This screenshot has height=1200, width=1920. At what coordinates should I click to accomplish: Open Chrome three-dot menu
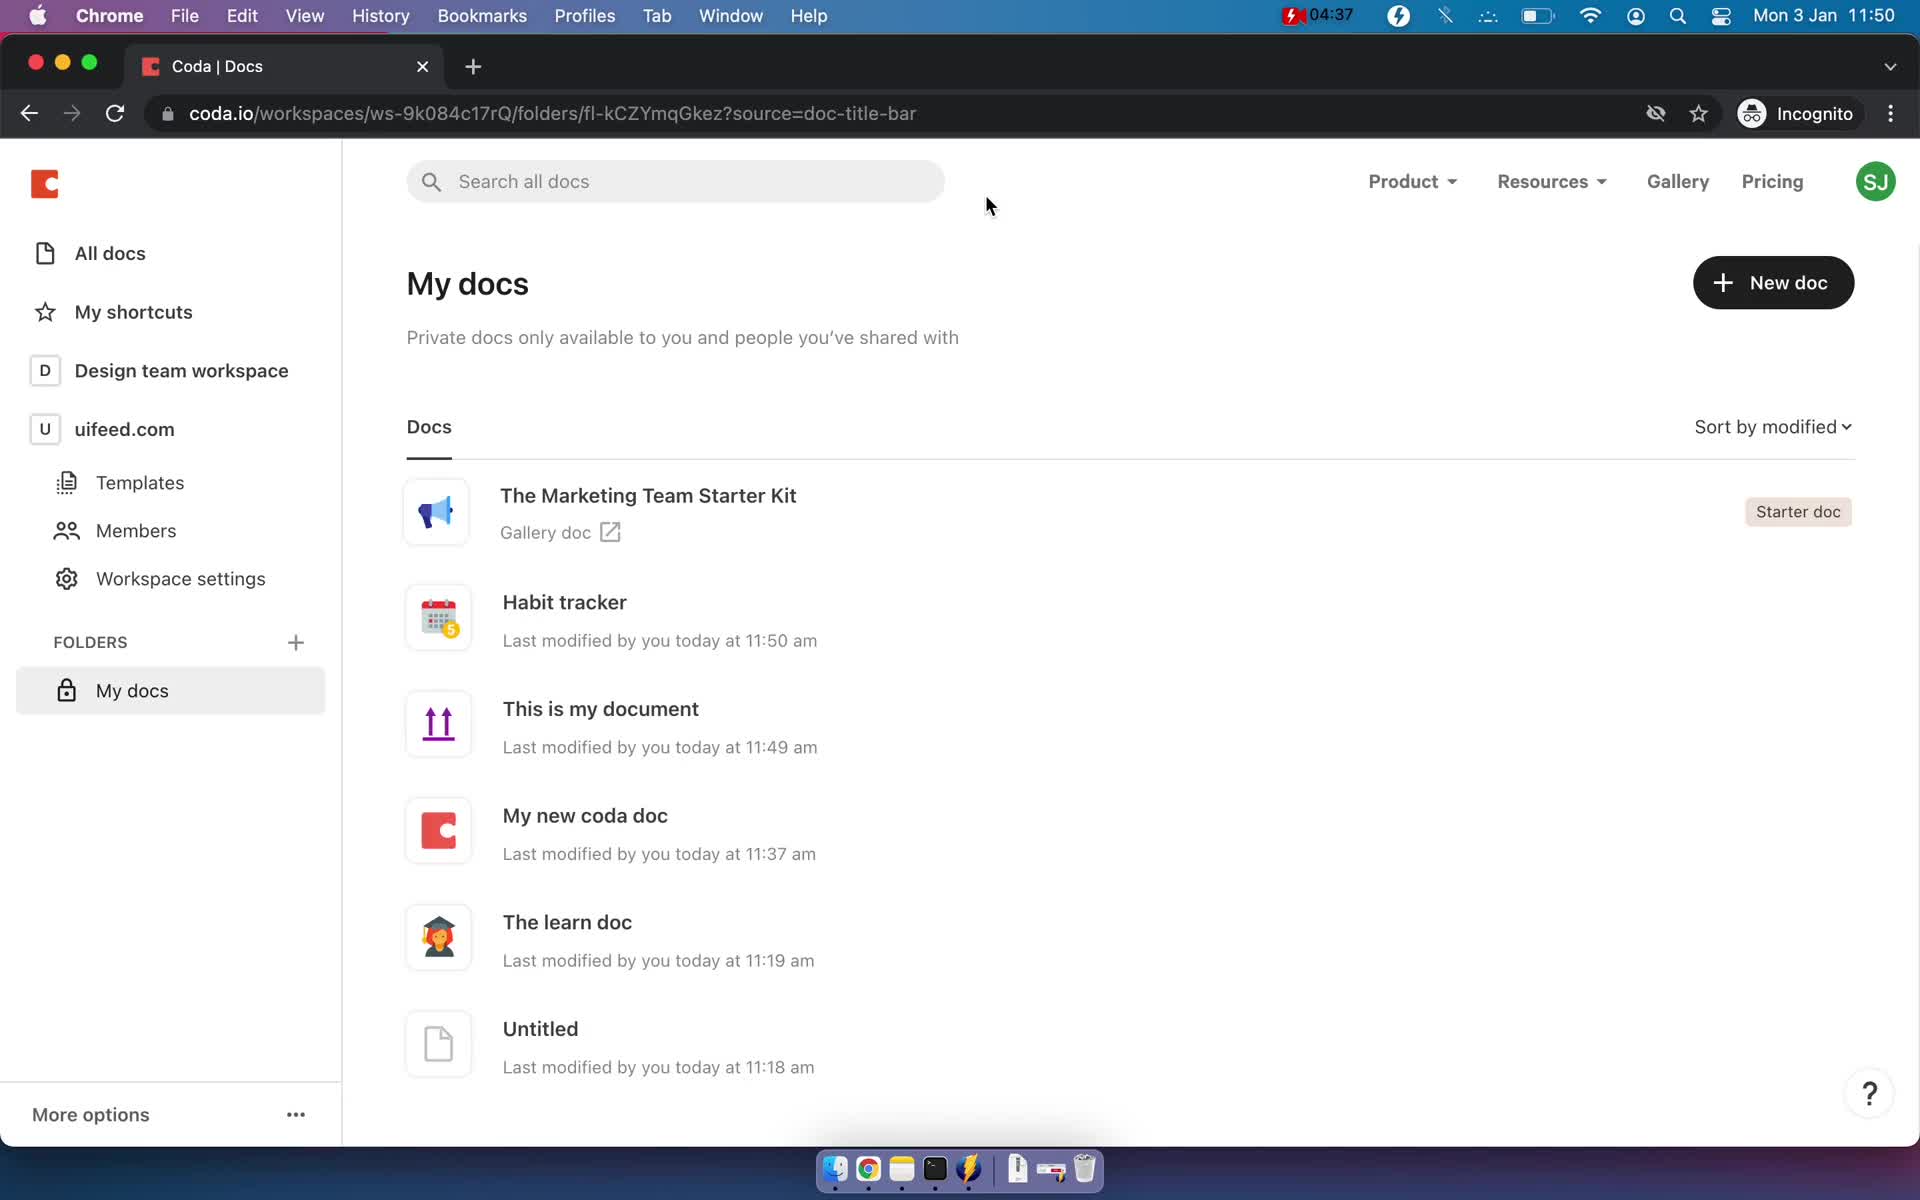pyautogui.click(x=1890, y=114)
